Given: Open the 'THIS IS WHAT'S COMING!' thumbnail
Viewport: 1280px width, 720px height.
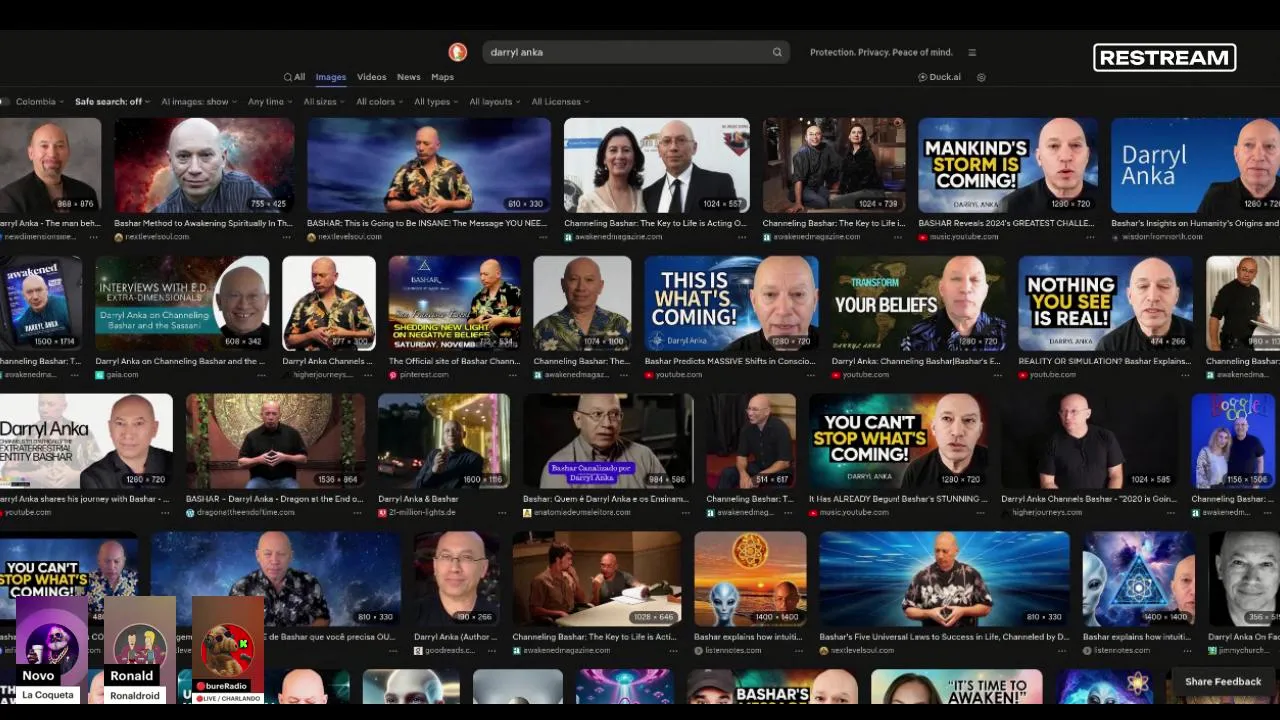Looking at the screenshot, I should (732, 304).
